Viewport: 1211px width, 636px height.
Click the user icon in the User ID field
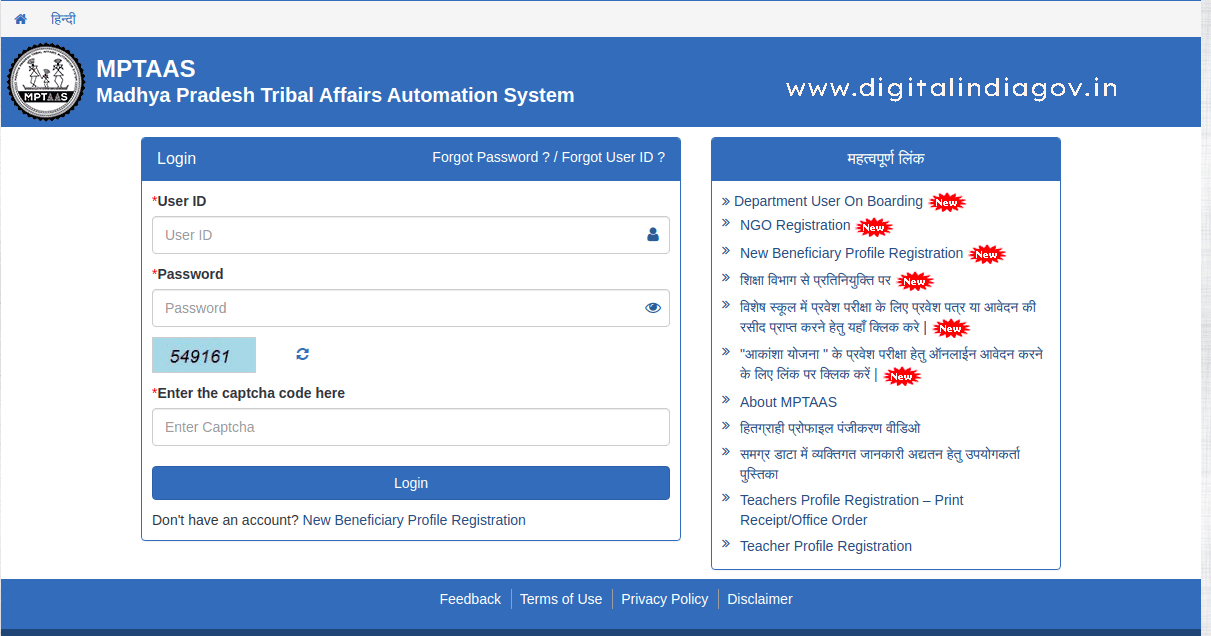652,235
